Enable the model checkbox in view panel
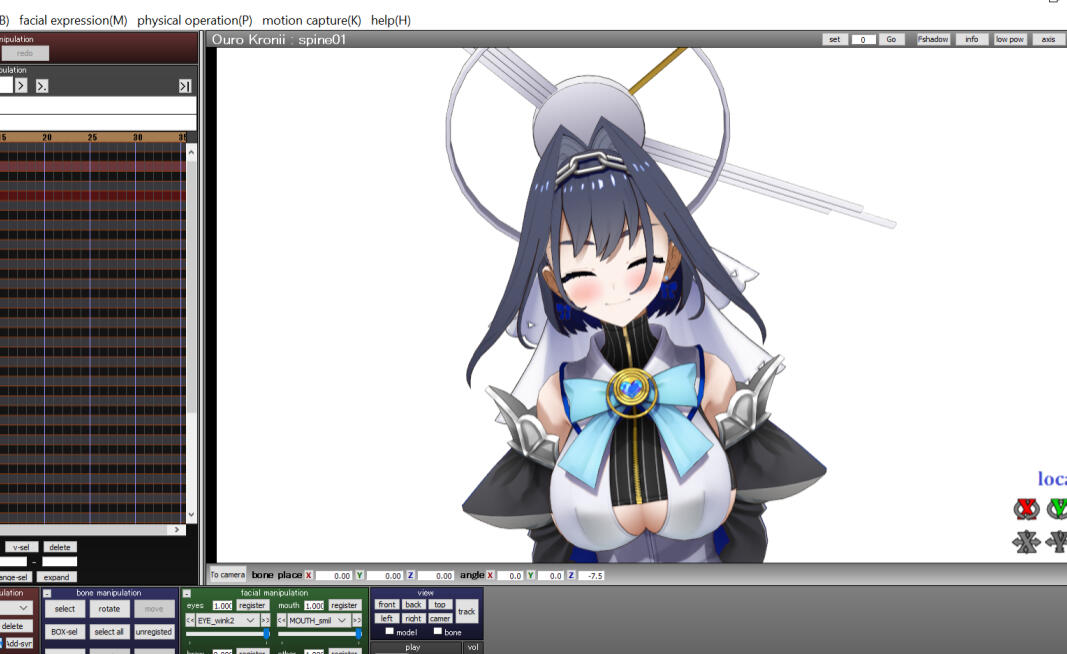The width and height of the screenshot is (1067, 654). [390, 631]
